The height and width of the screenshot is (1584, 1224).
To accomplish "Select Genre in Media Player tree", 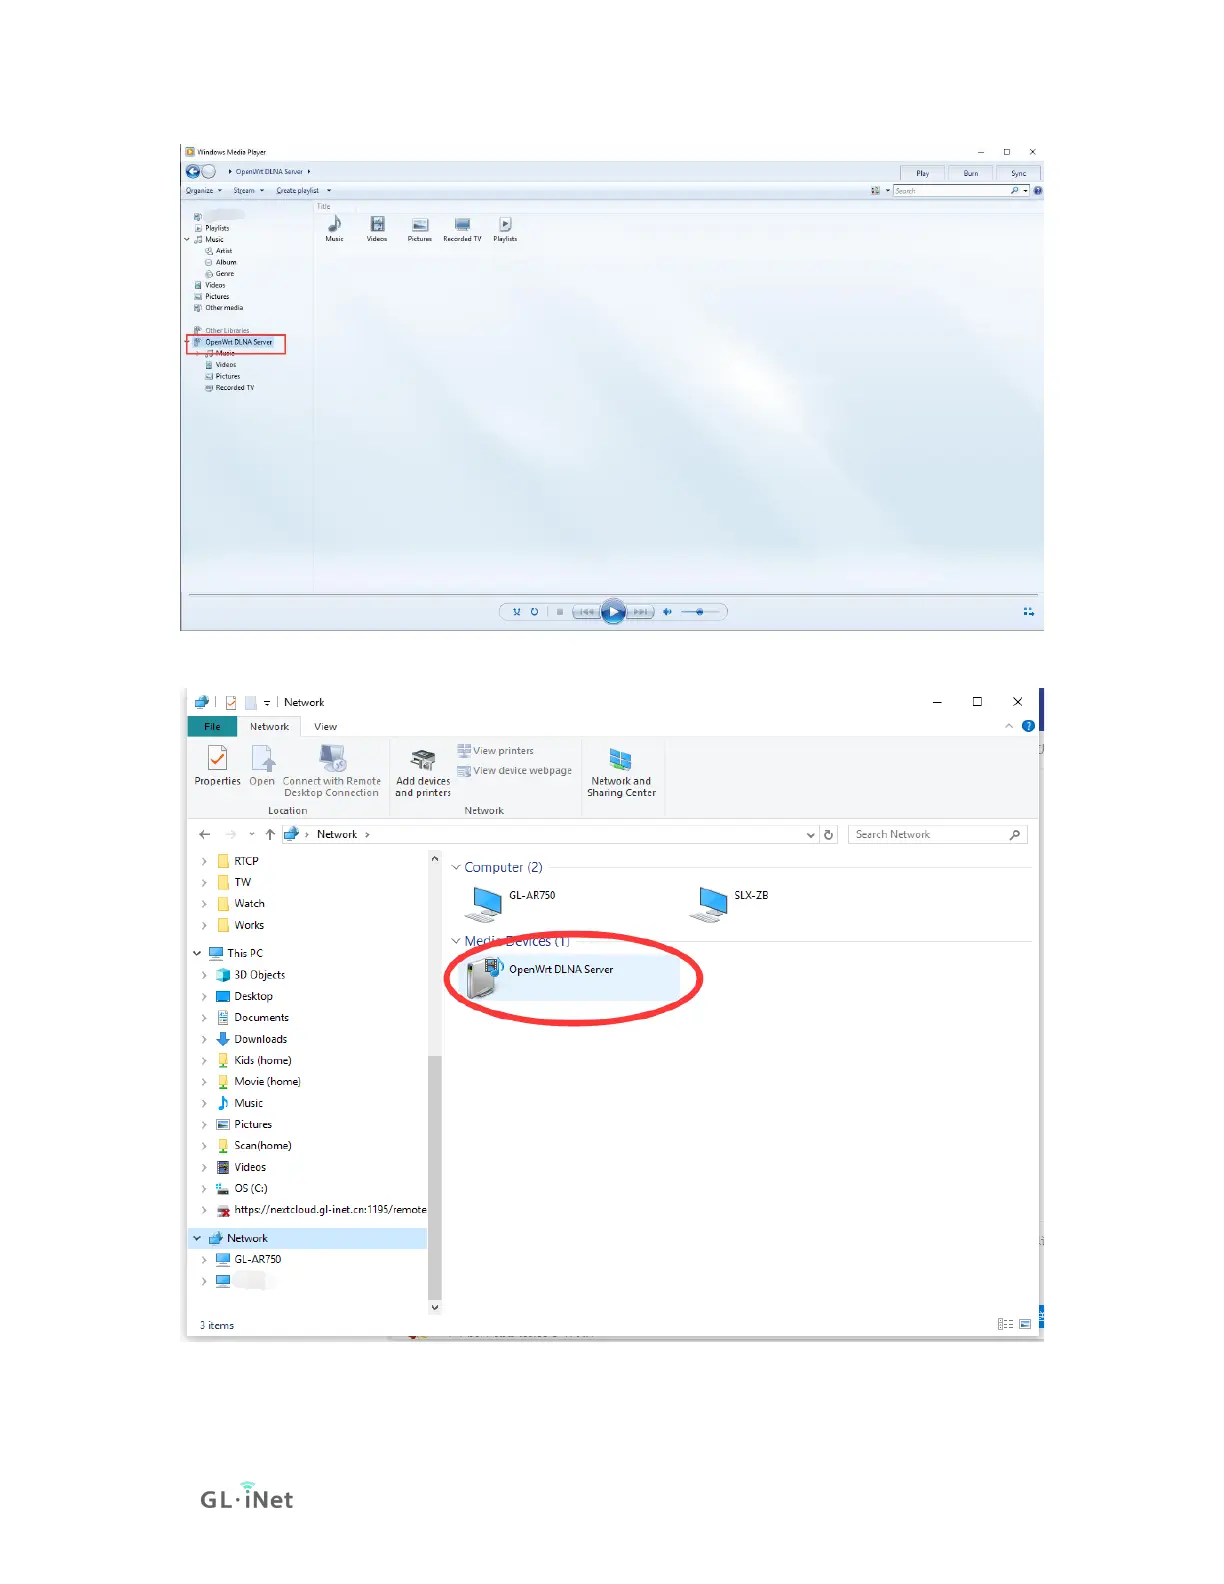I will 224,273.
